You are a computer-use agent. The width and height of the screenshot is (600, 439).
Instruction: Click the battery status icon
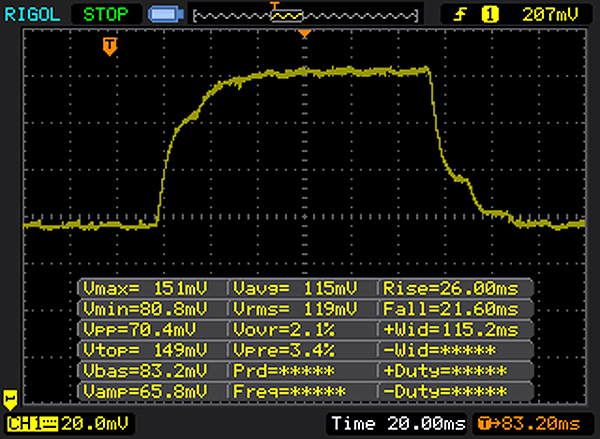(x=162, y=15)
